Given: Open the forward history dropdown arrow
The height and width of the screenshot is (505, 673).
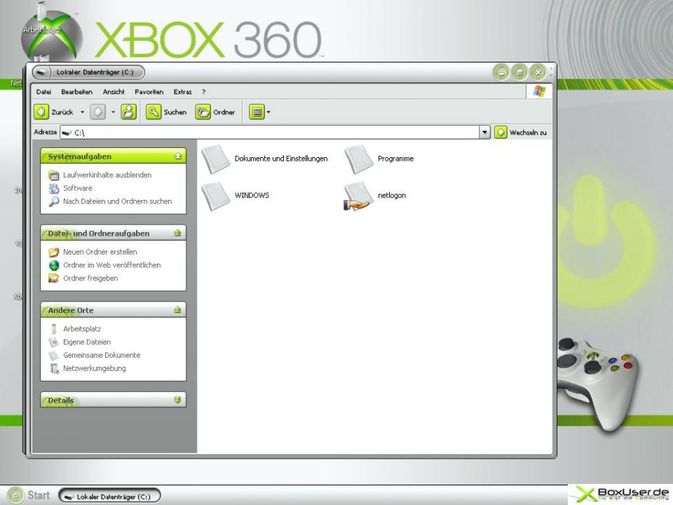Looking at the screenshot, I should point(113,112).
